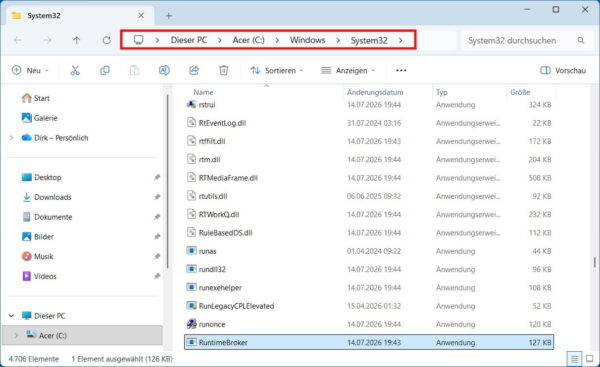Open Musik quick access folder
Image resolution: width=600 pixels, height=367 pixels.
(37, 256)
